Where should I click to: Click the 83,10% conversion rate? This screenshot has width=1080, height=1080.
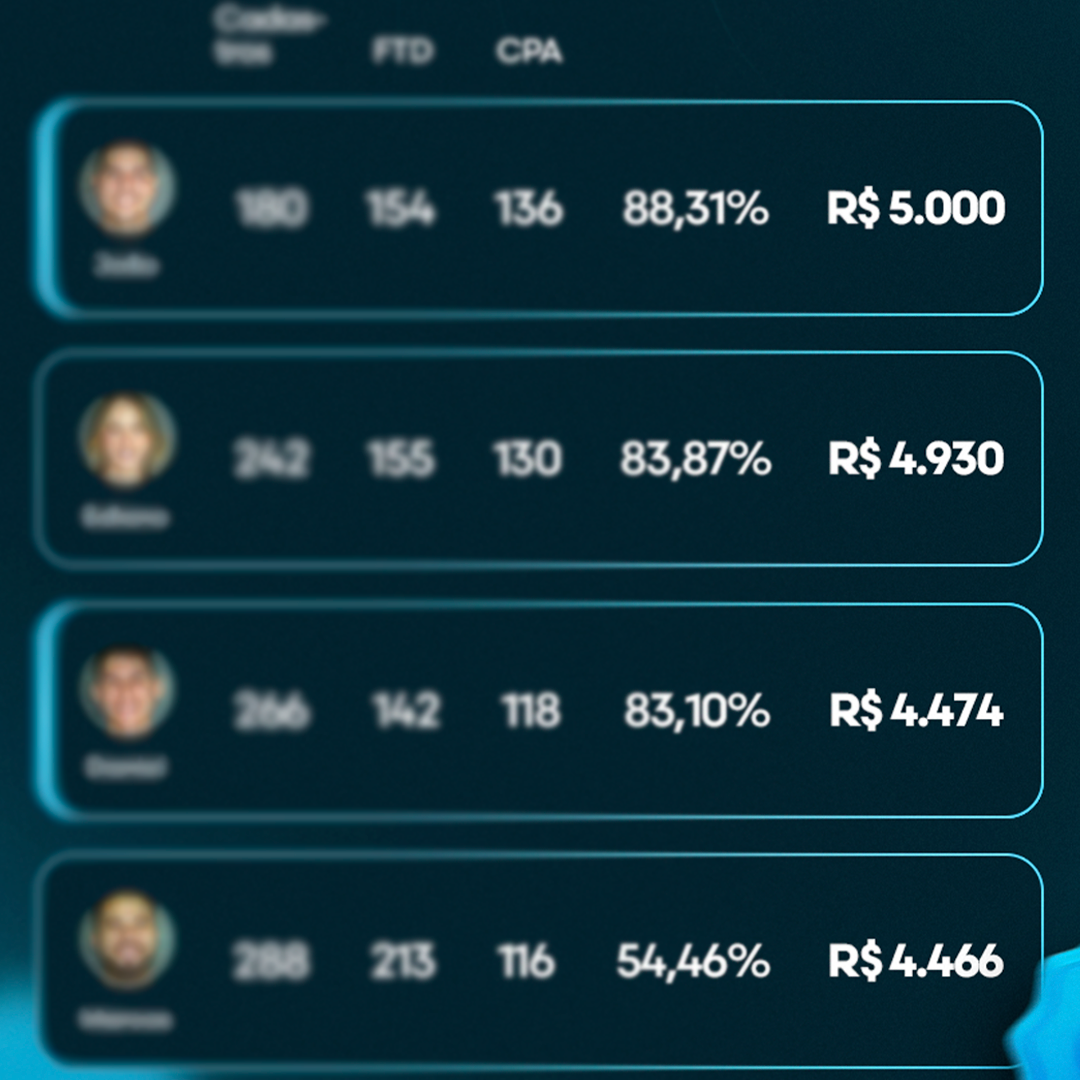click(x=697, y=712)
